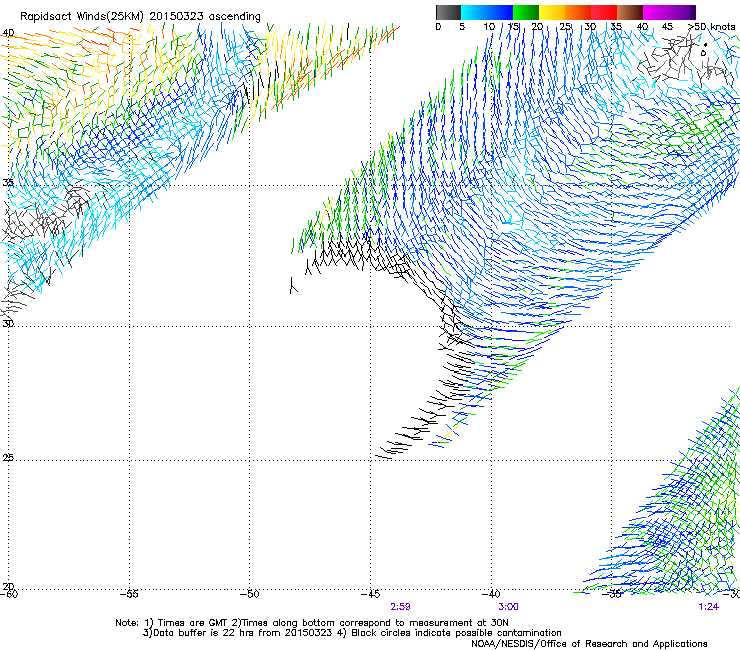Click the 'Rapidsact Winds(25KM) 20150323 ascending' title
The width and height of the screenshot is (740, 650).
pos(140,17)
